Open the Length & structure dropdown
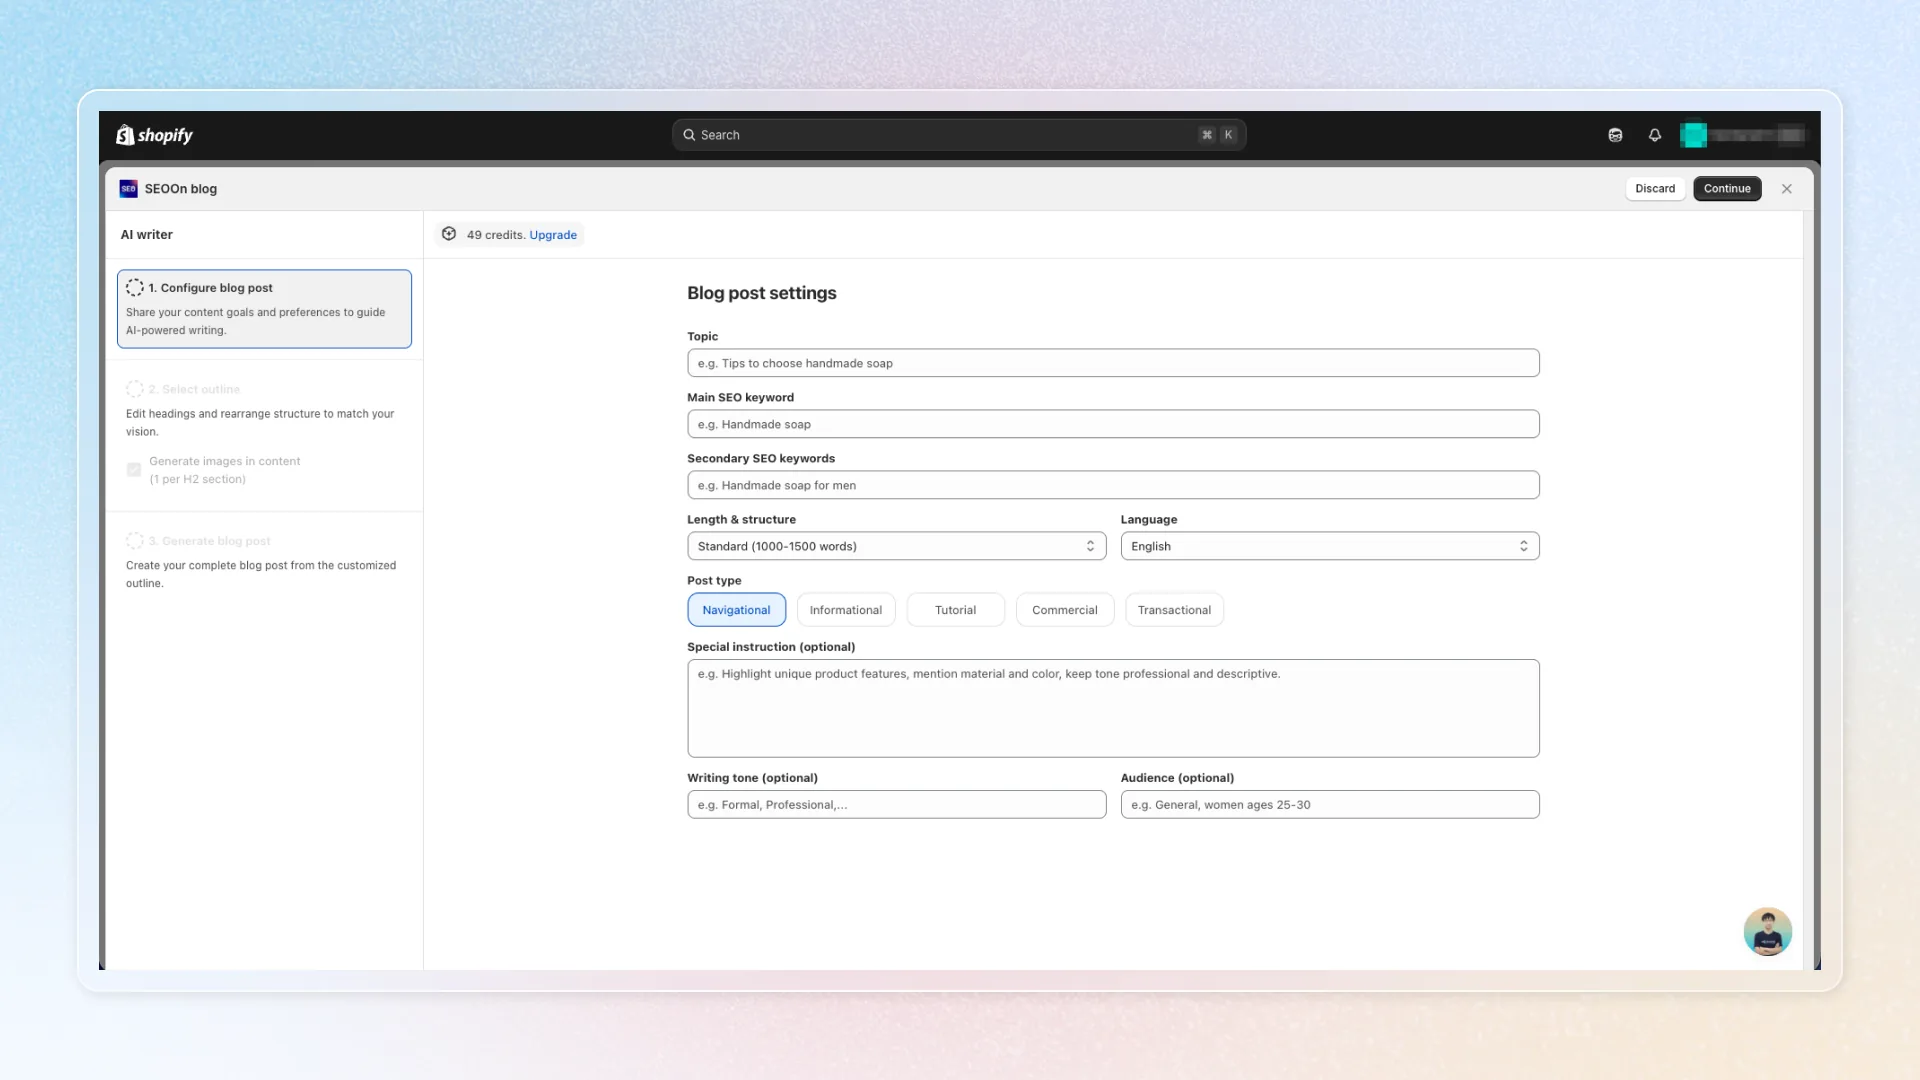The height and width of the screenshot is (1080, 1920). (897, 546)
